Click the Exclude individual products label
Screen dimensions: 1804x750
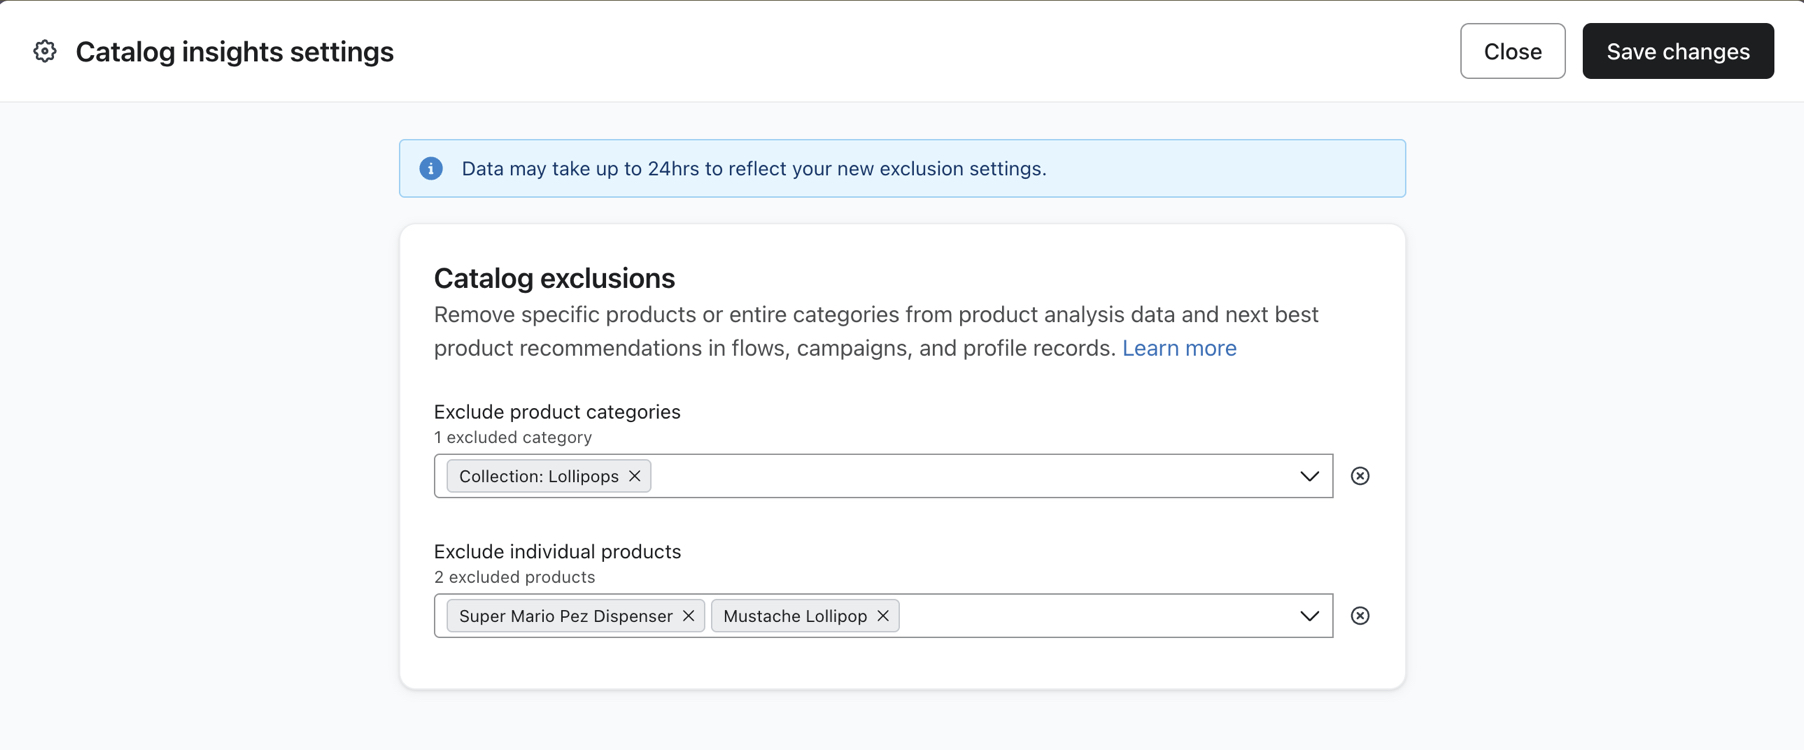coord(557,552)
